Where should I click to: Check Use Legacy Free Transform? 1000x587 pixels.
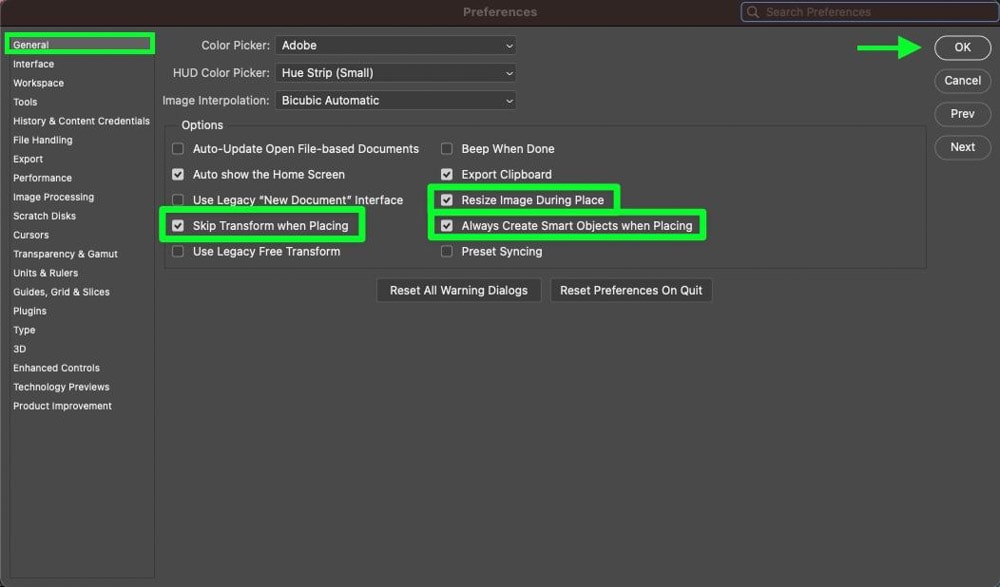178,251
